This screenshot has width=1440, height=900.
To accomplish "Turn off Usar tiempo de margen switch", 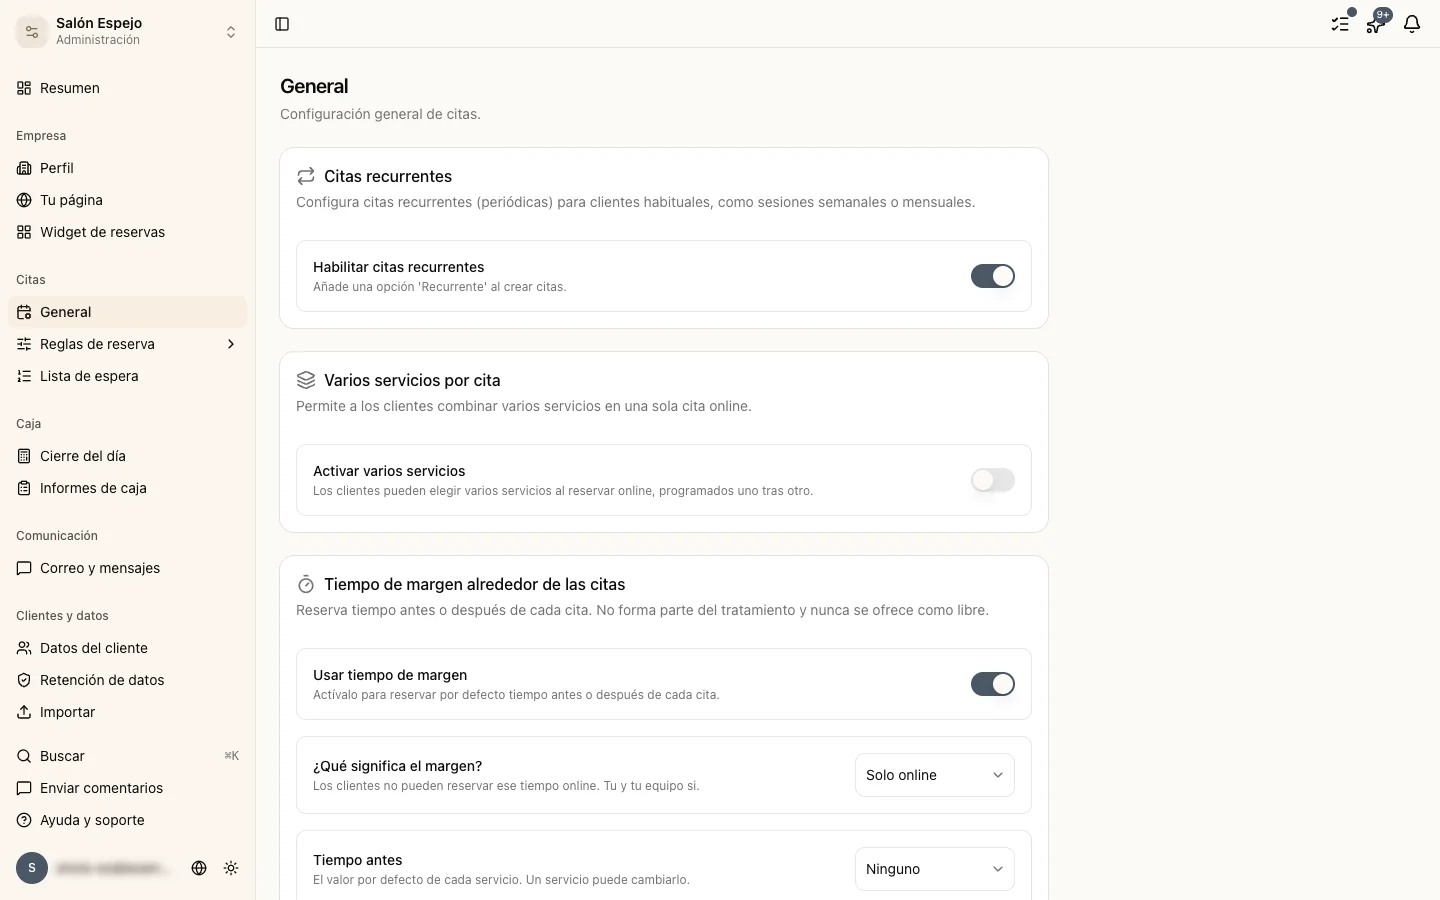I will point(993,684).
